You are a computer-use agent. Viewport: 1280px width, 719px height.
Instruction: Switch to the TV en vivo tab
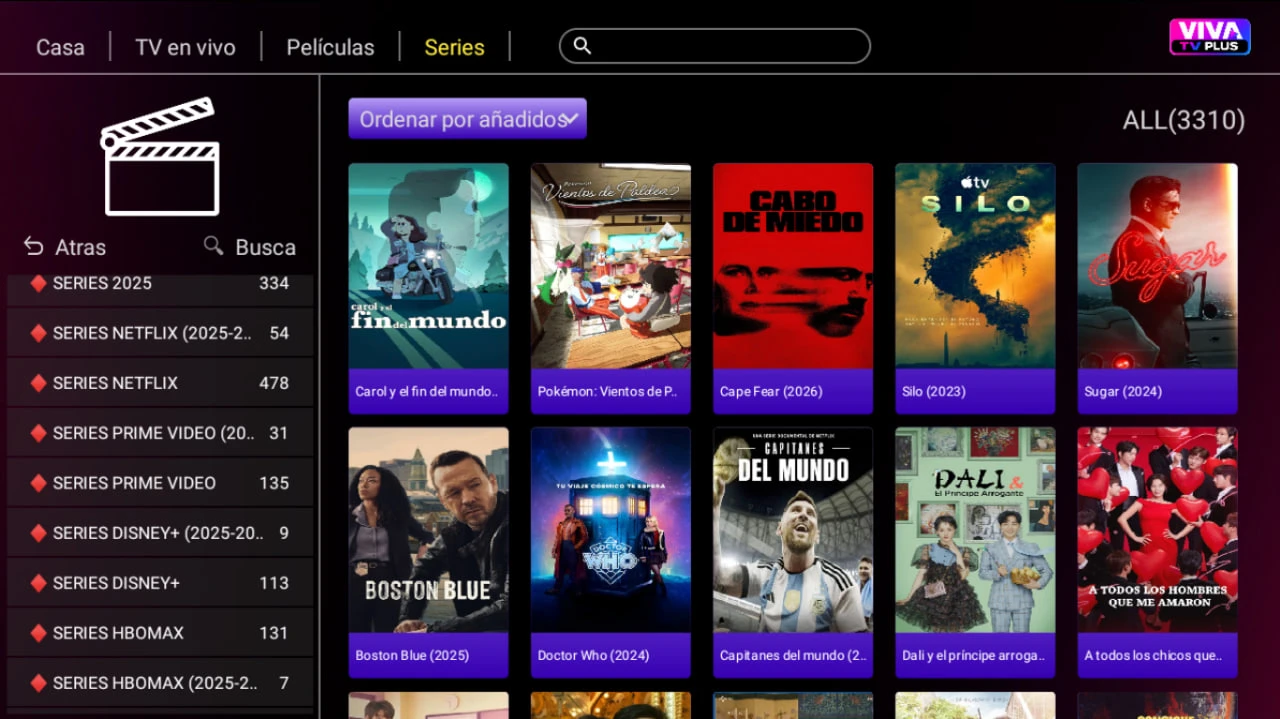click(x=185, y=47)
